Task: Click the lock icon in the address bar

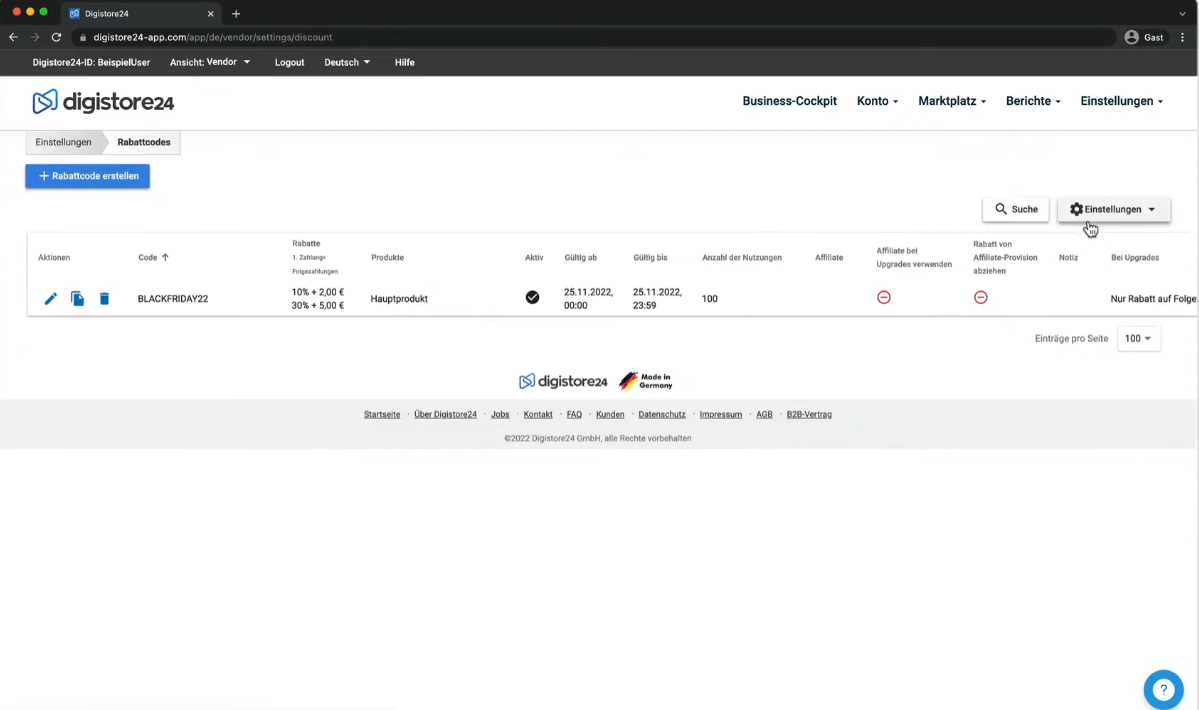Action: (83, 37)
